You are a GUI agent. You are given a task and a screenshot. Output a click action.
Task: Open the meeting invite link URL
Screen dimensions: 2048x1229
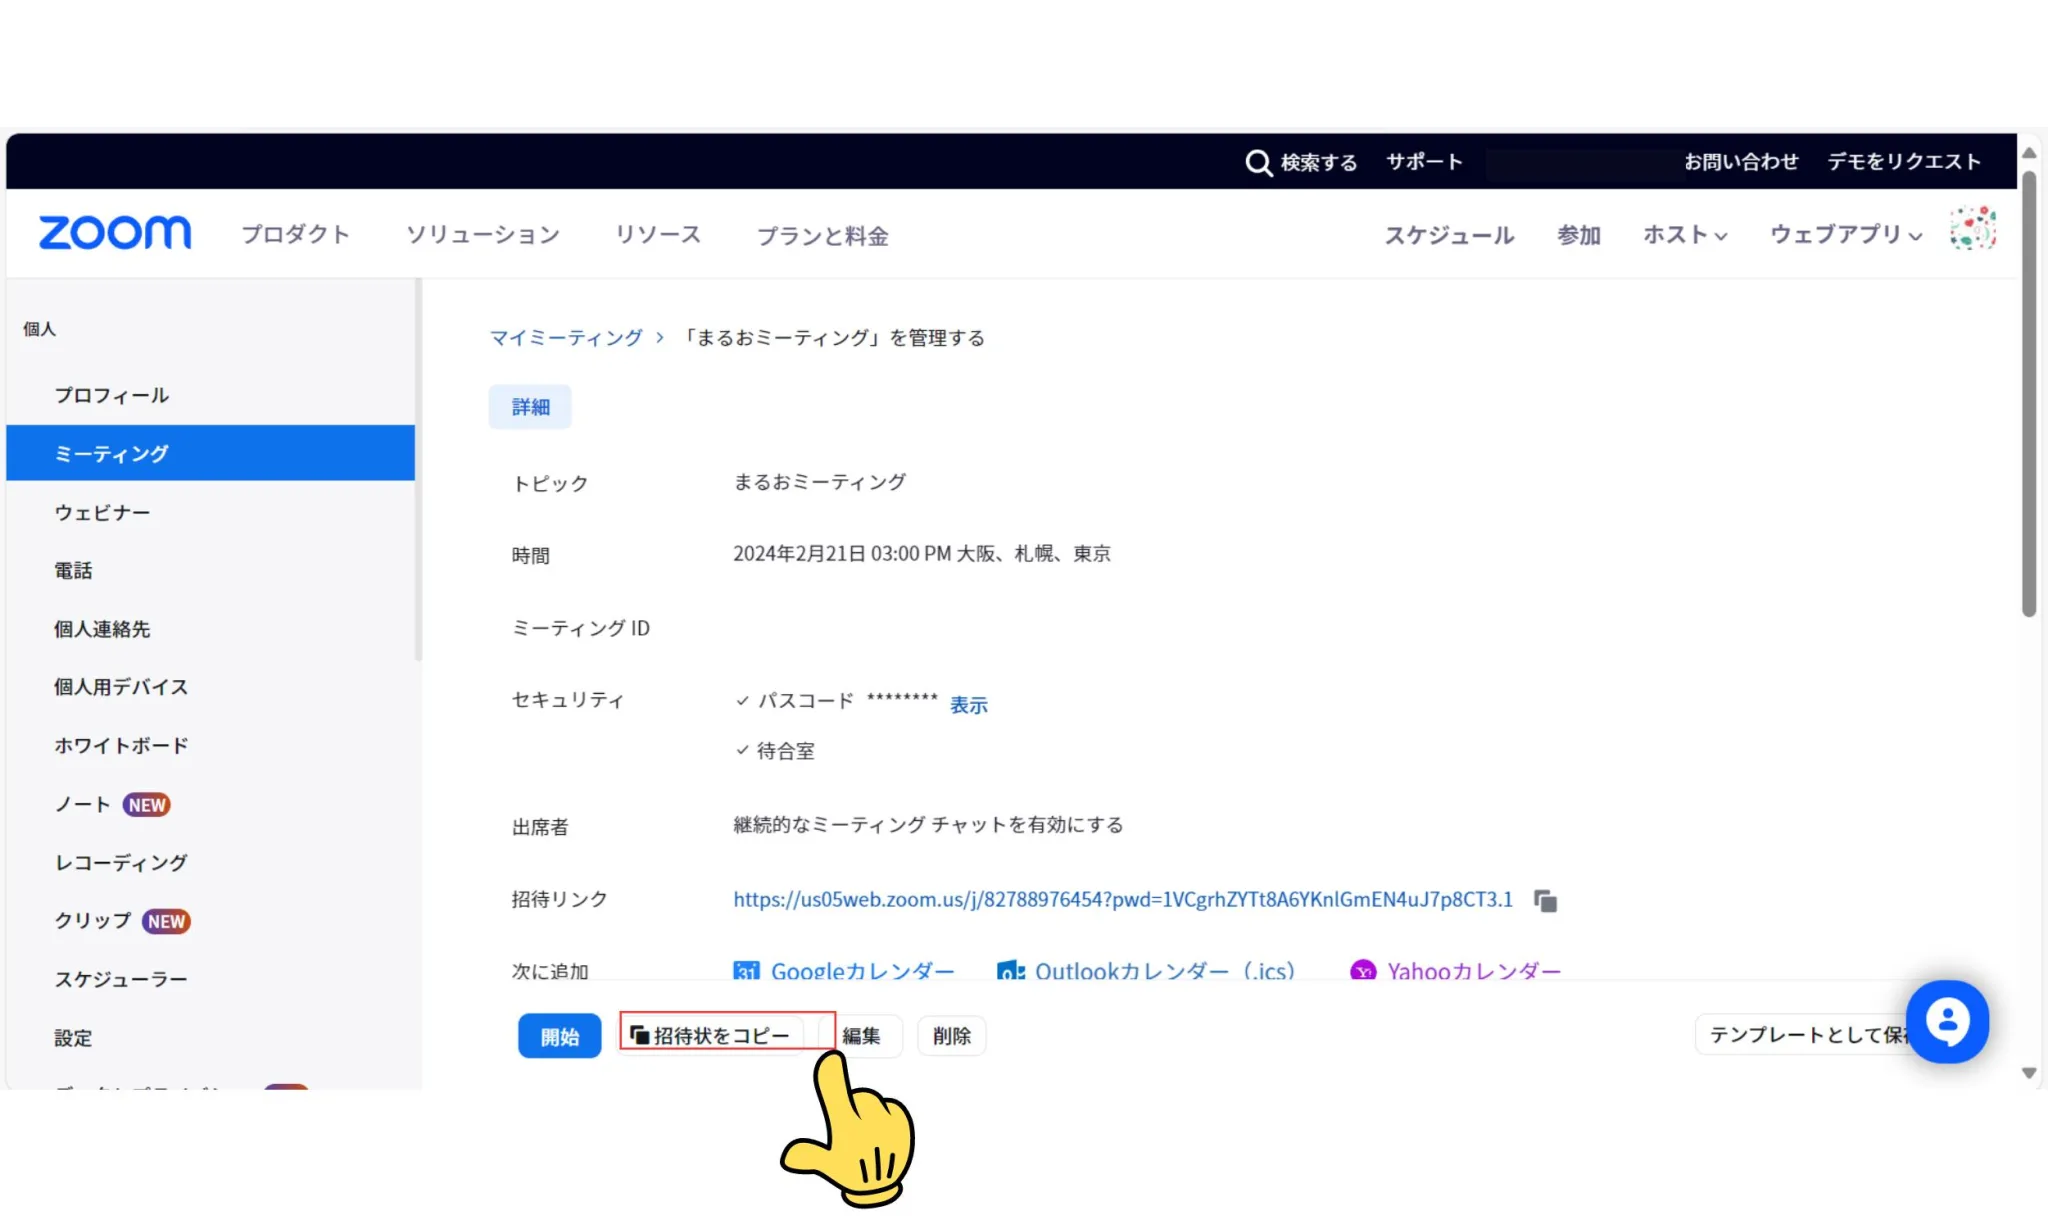pos(1123,899)
